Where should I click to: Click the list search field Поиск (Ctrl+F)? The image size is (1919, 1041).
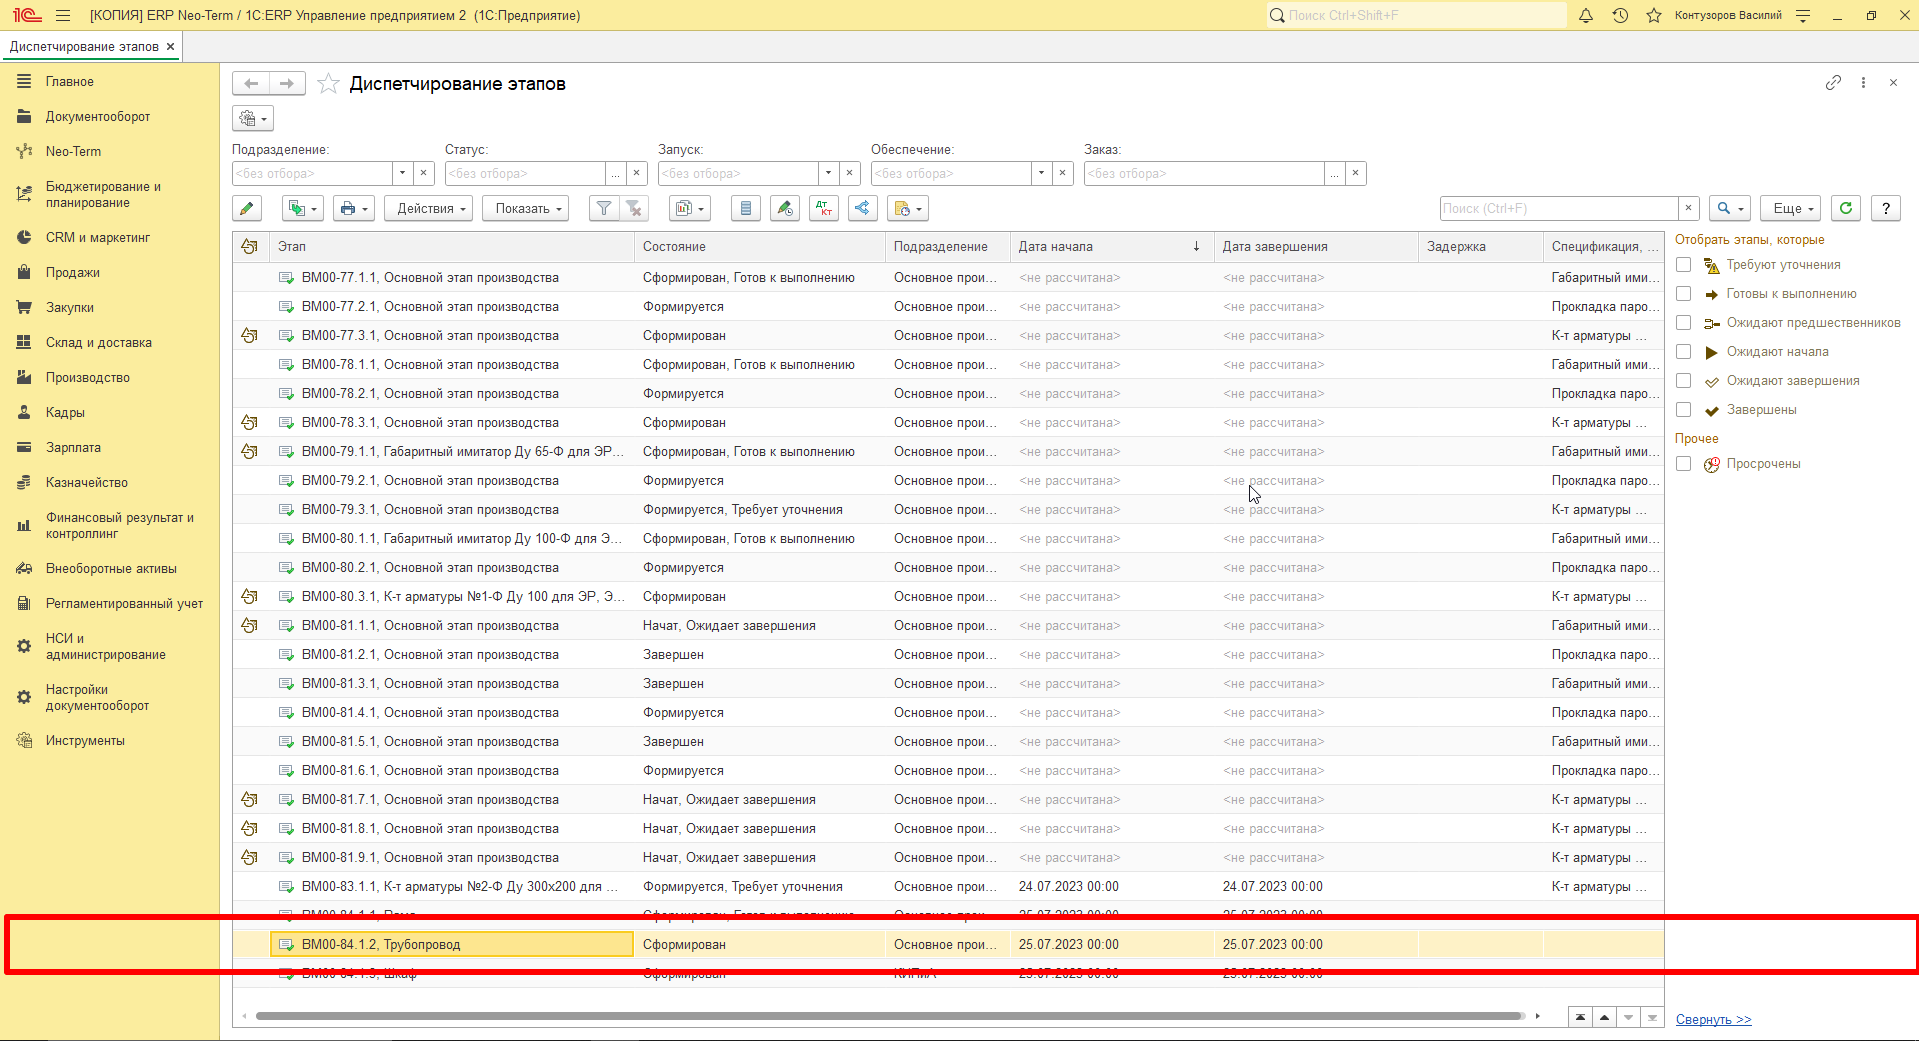click(x=1559, y=208)
